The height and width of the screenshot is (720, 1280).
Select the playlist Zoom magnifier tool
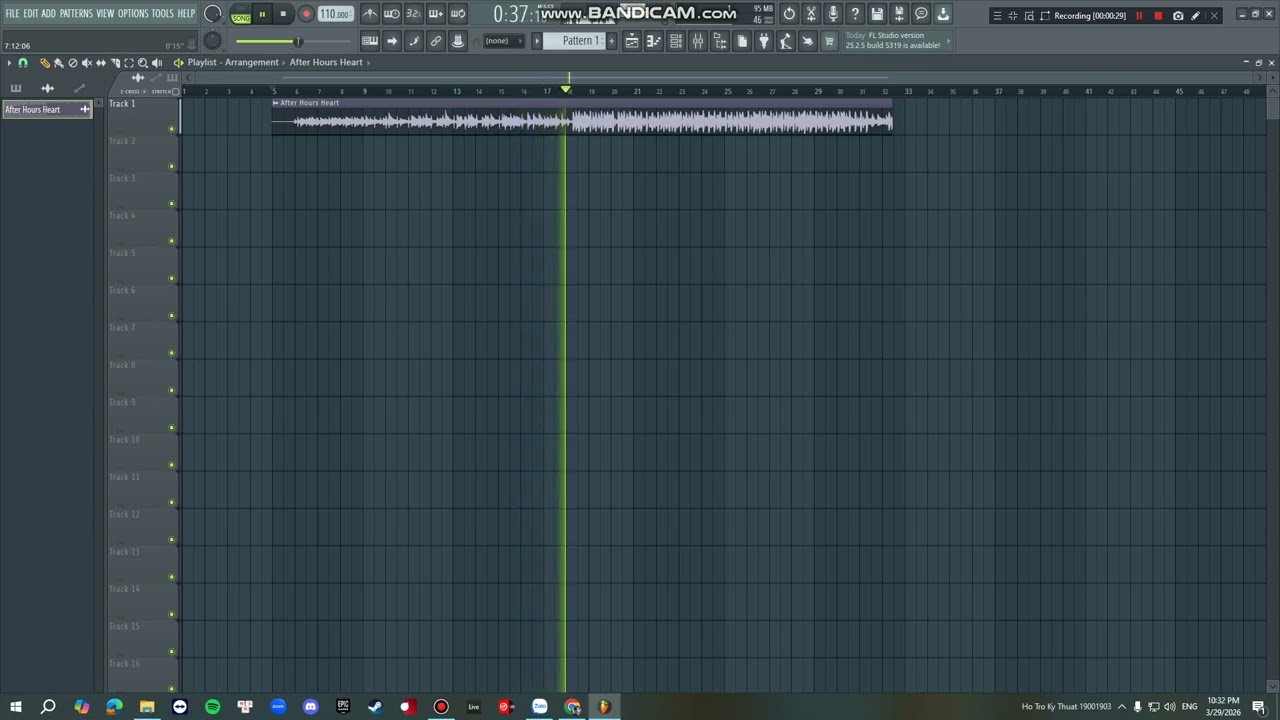pos(143,63)
